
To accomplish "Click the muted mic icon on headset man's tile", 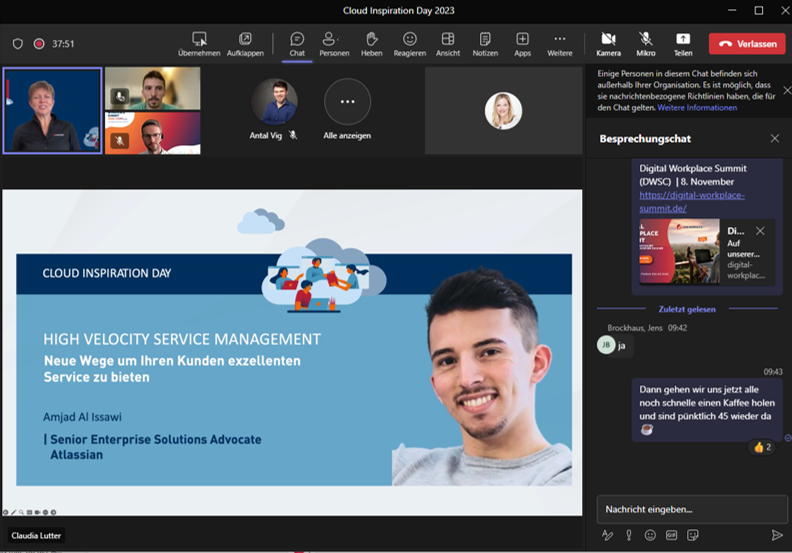I will tap(120, 140).
